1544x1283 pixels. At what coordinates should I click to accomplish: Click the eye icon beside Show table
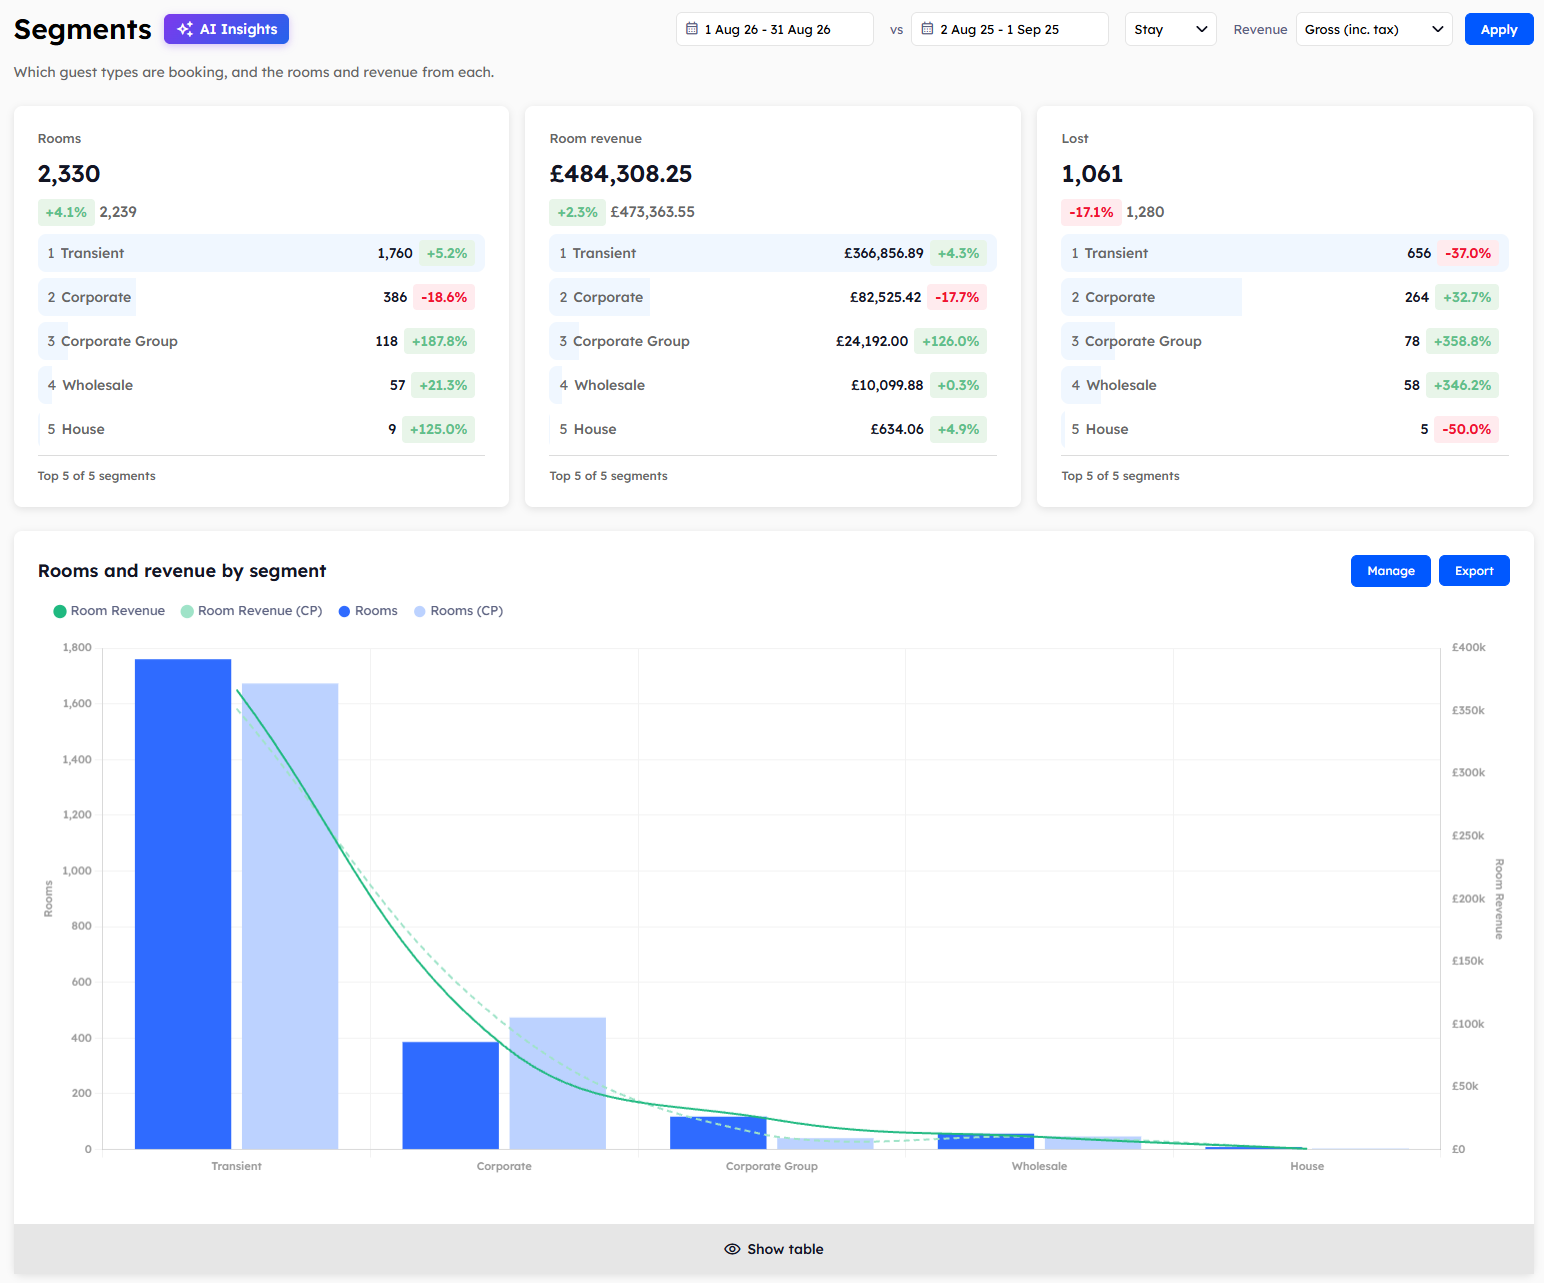732,1249
